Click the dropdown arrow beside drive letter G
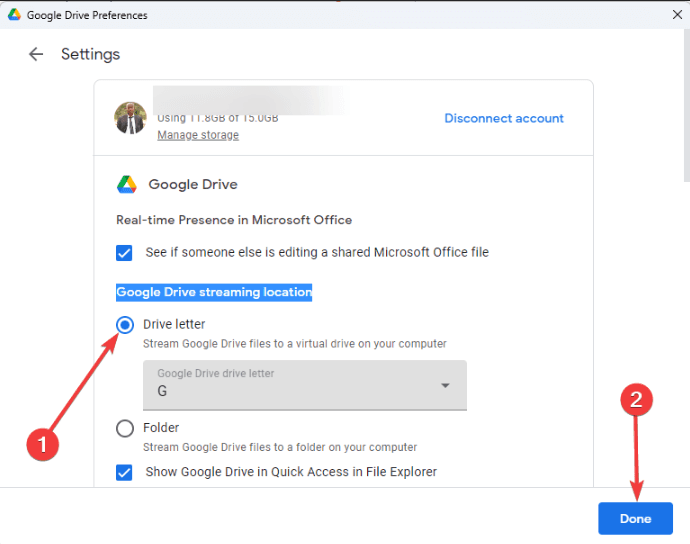690x544 pixels. point(445,385)
